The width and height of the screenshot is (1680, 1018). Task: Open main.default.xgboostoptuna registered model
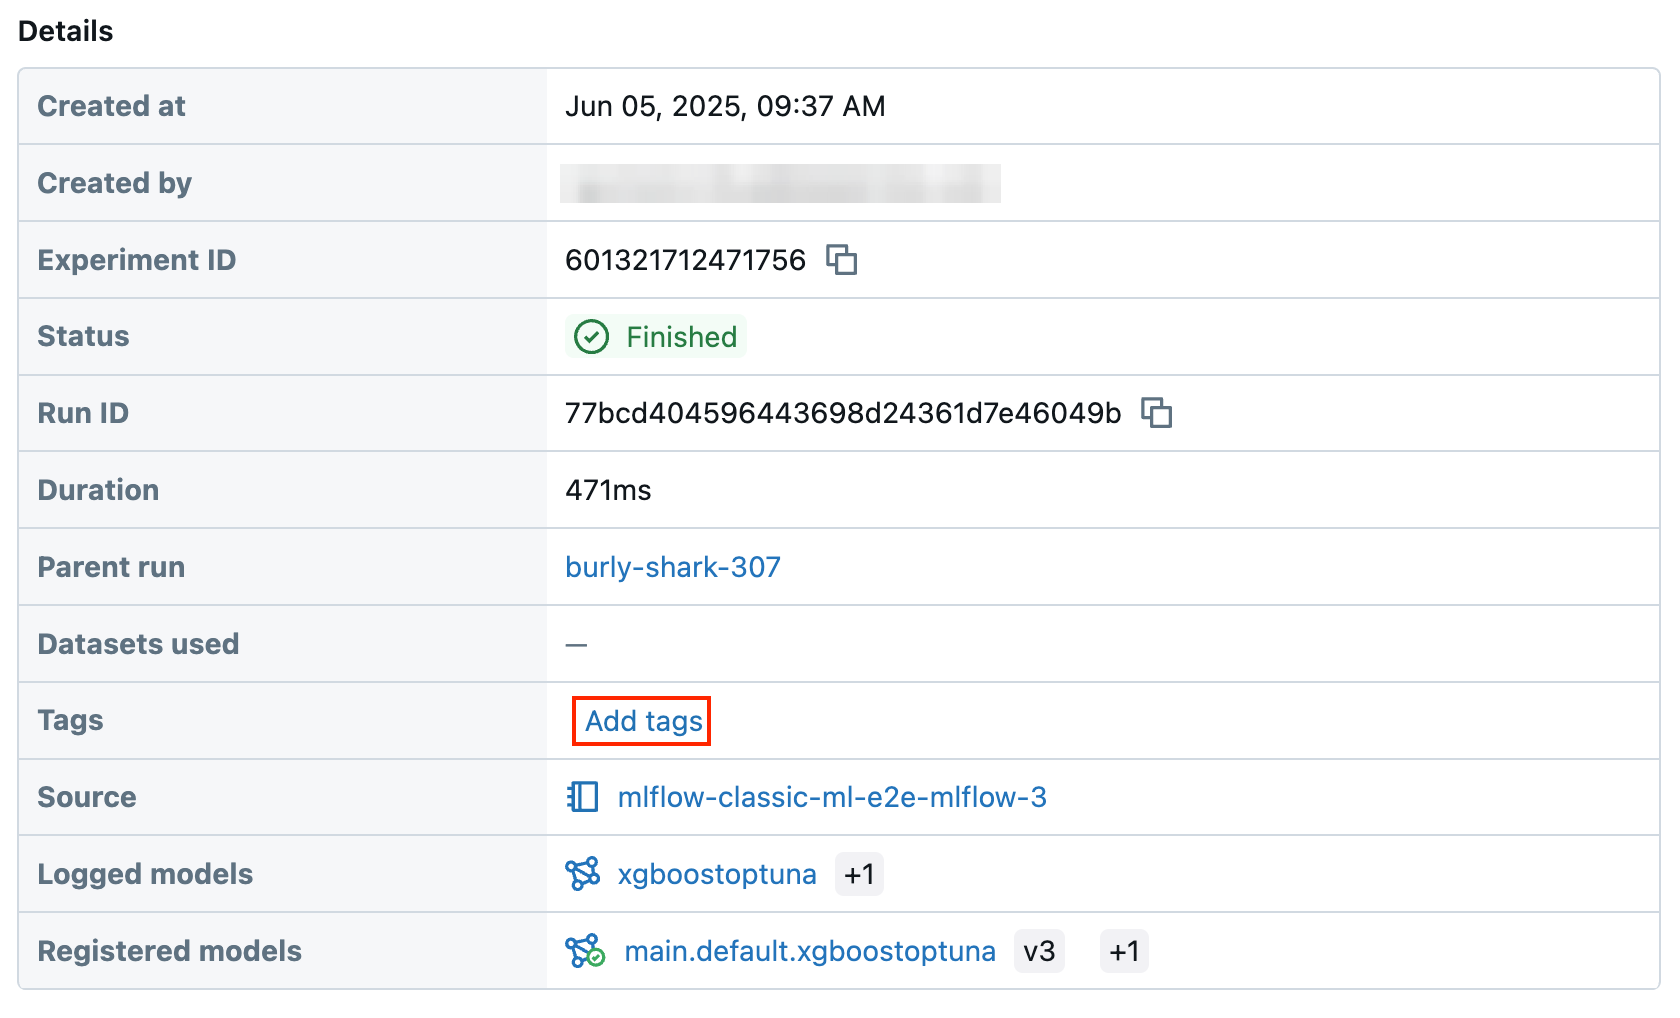click(x=809, y=951)
